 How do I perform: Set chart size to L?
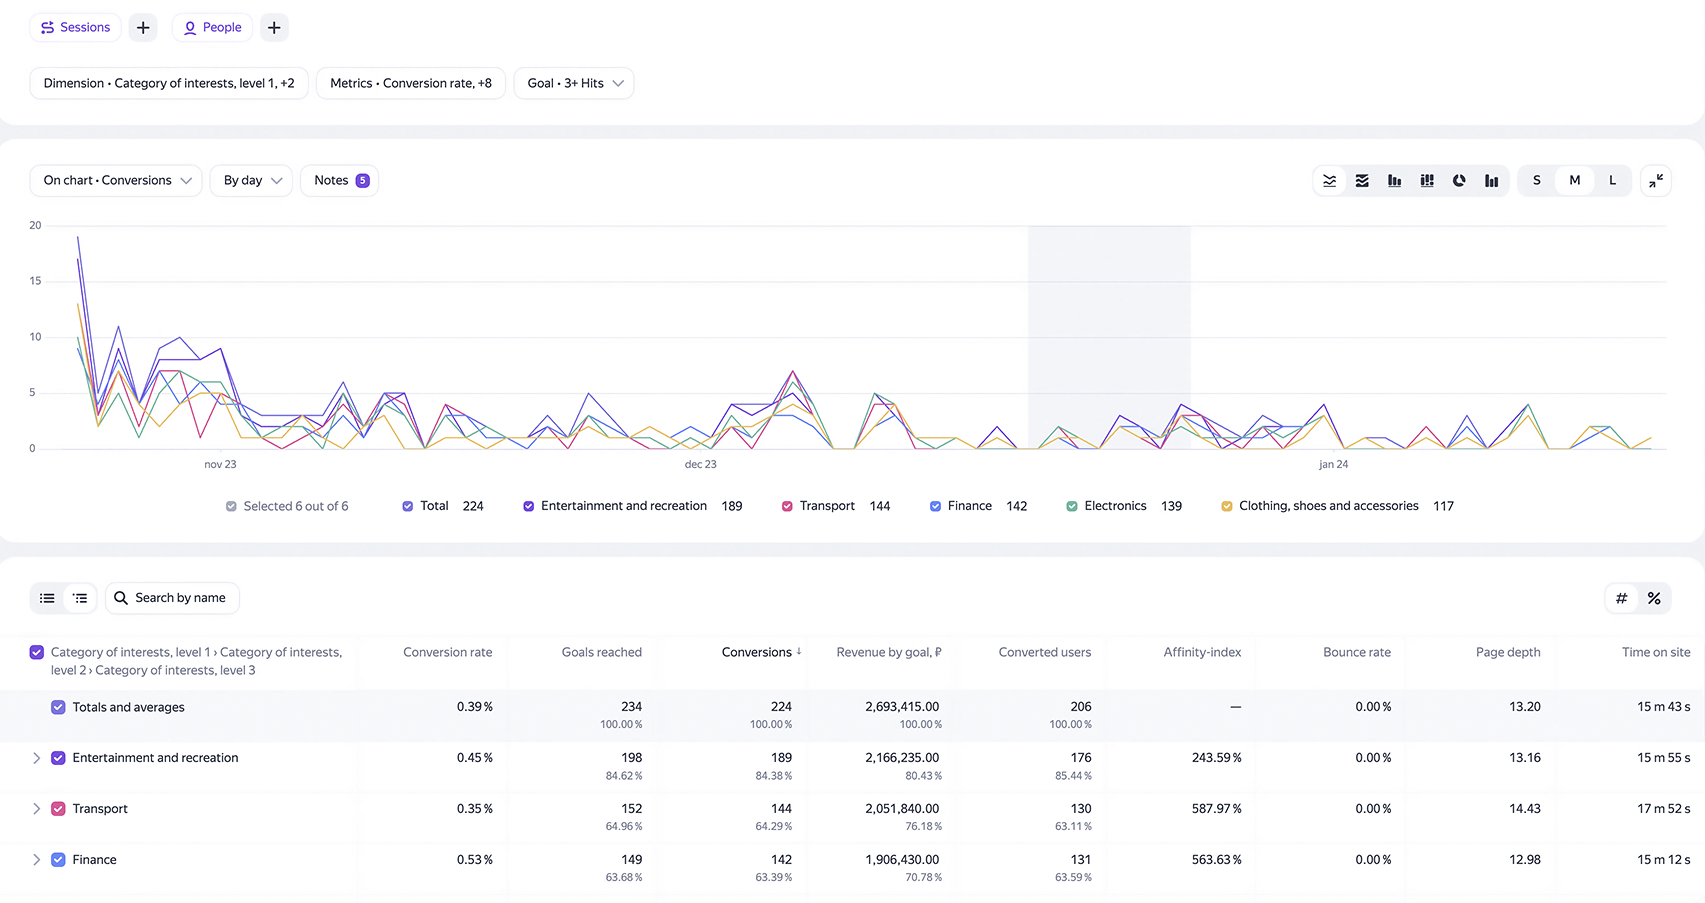1612,181
